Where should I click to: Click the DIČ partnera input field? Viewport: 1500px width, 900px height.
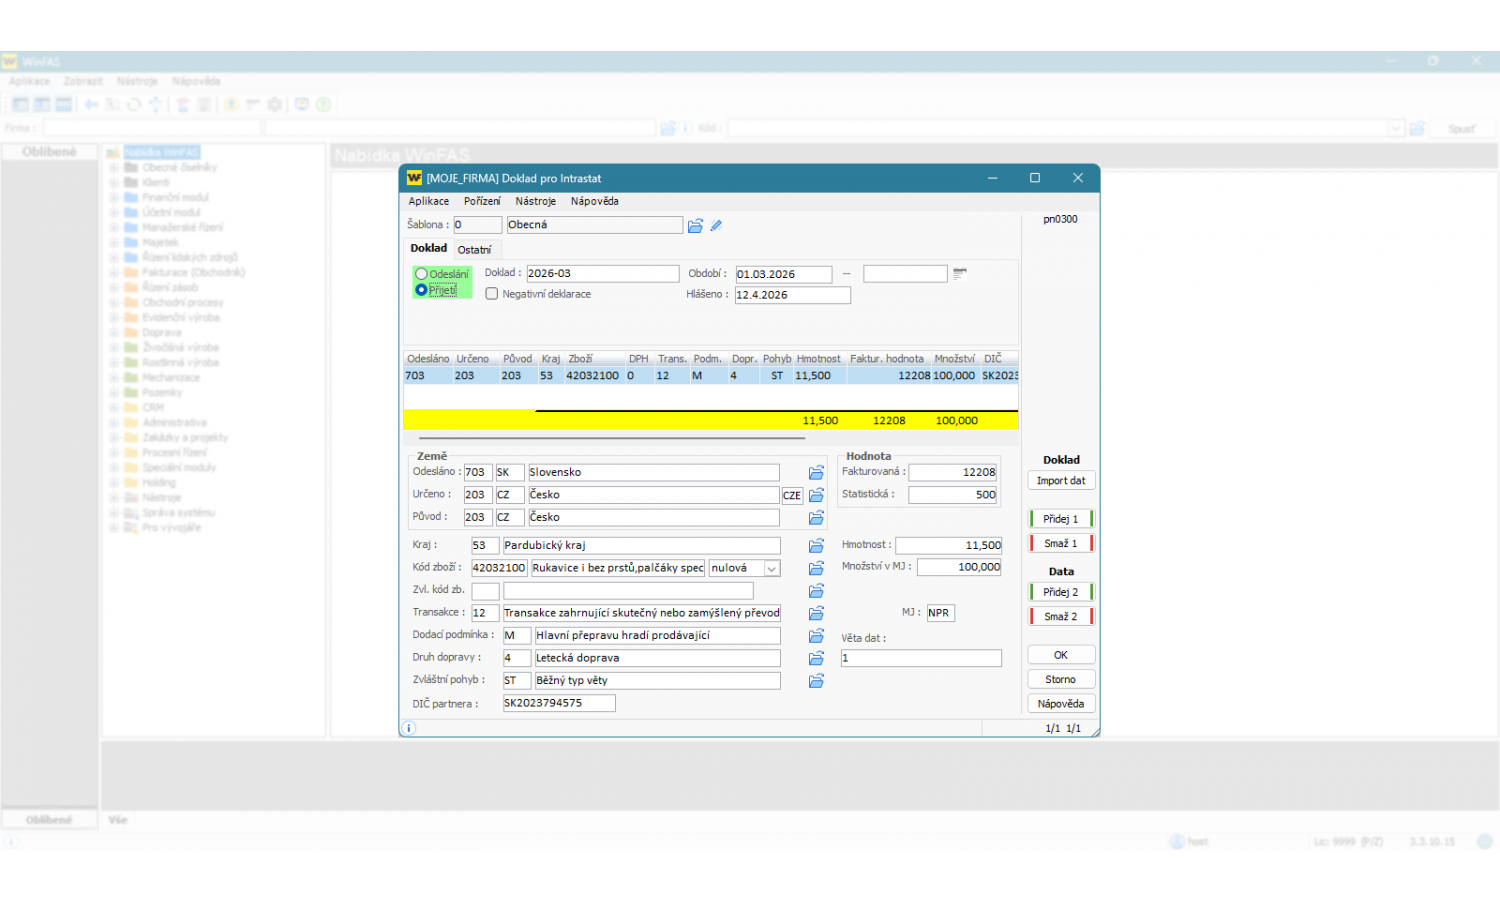tap(558, 704)
